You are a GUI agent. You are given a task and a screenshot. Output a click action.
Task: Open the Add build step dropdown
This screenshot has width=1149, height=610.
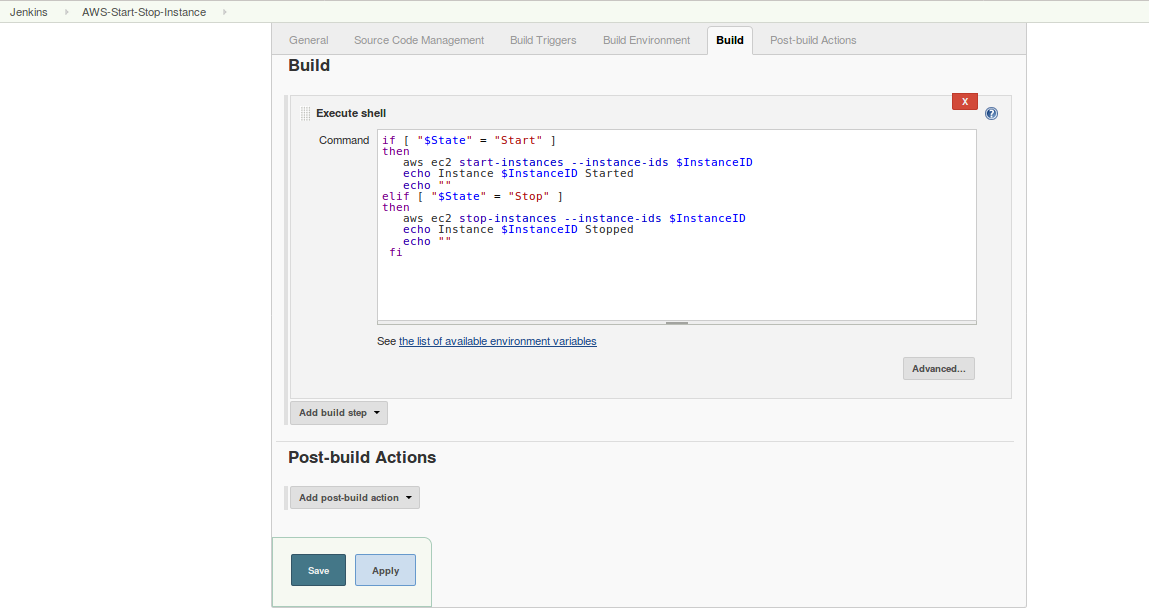338,413
